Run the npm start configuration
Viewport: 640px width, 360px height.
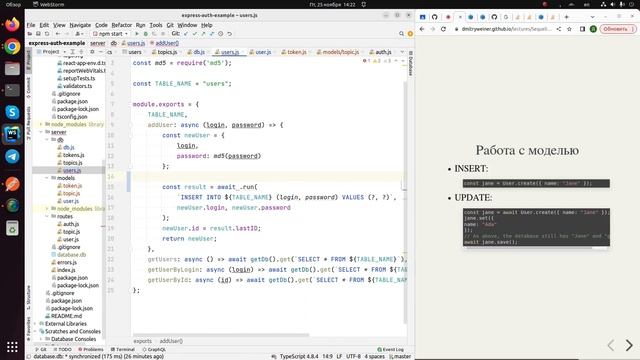(x=137, y=34)
